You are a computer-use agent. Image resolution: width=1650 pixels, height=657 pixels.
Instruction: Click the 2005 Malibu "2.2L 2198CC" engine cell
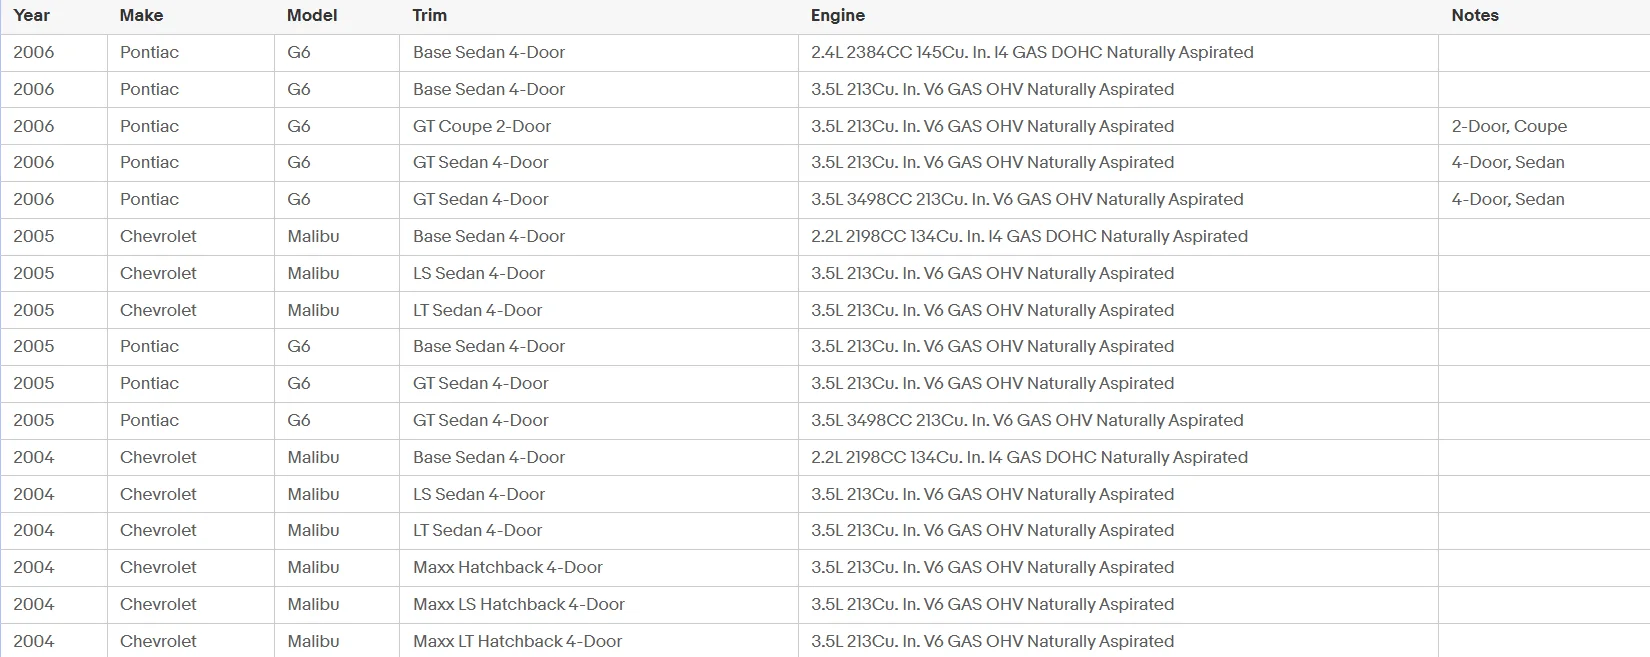click(1029, 236)
